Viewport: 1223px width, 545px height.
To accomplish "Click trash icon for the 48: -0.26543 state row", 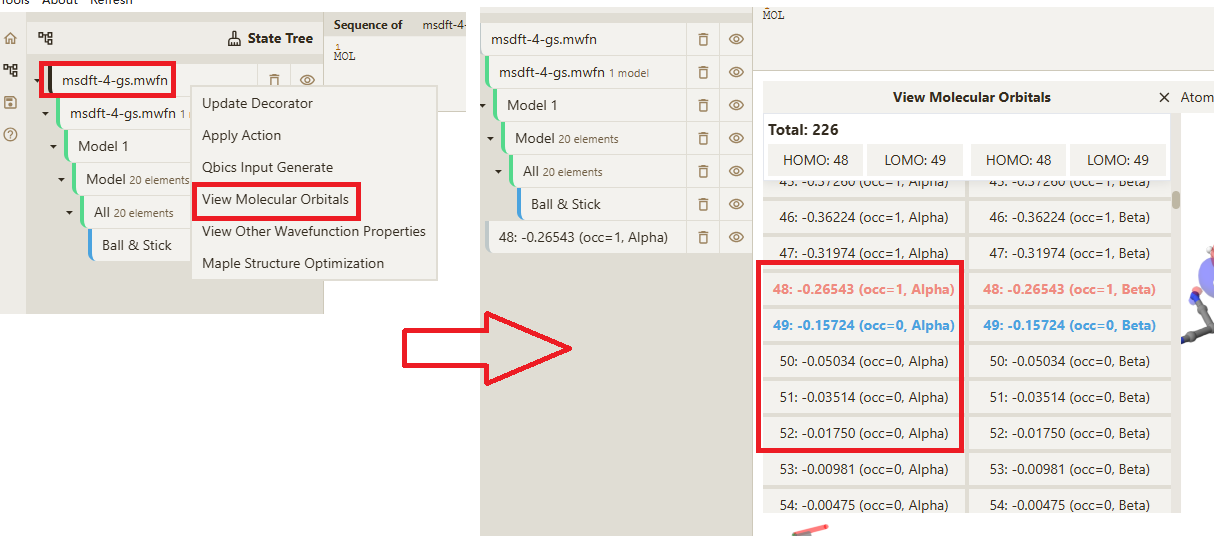I will (x=703, y=238).
